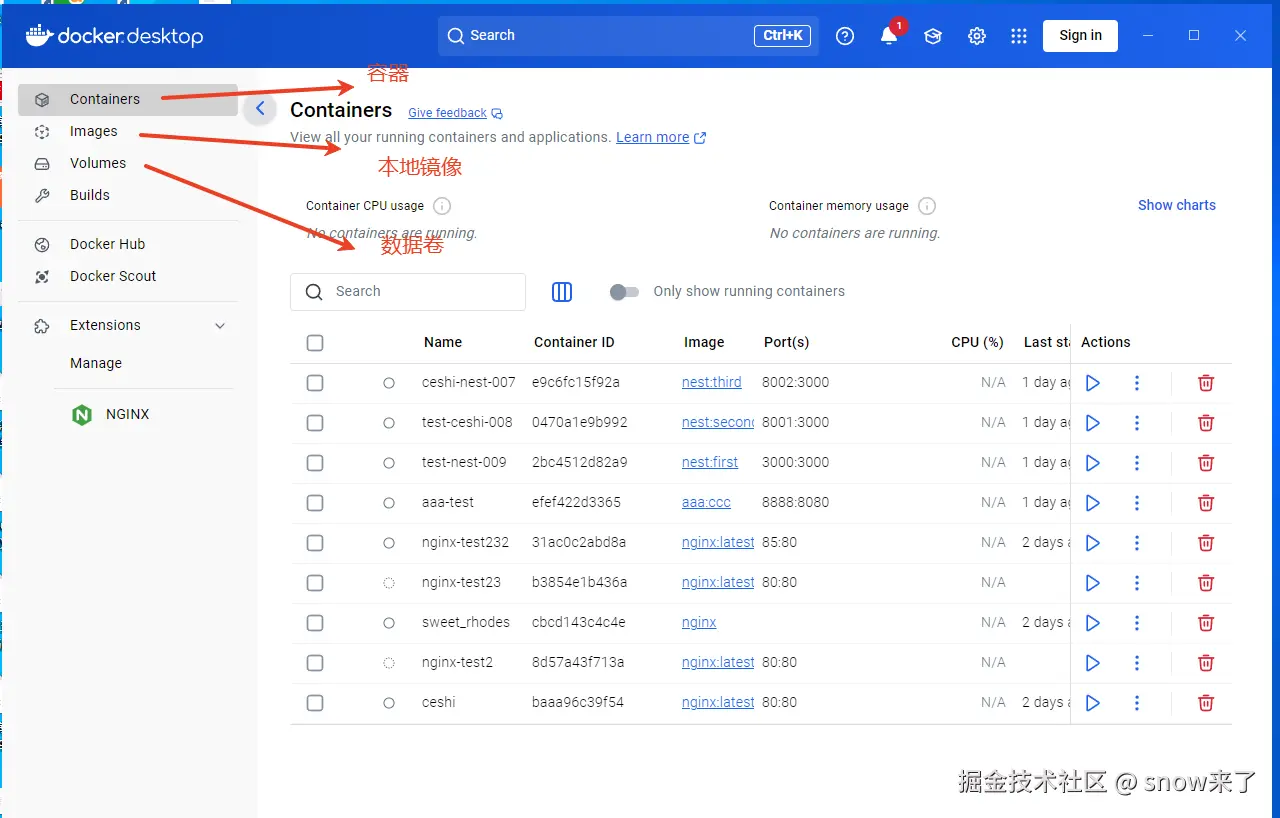
Task: Go to Builds in the sidebar
Action: coord(128,196)
